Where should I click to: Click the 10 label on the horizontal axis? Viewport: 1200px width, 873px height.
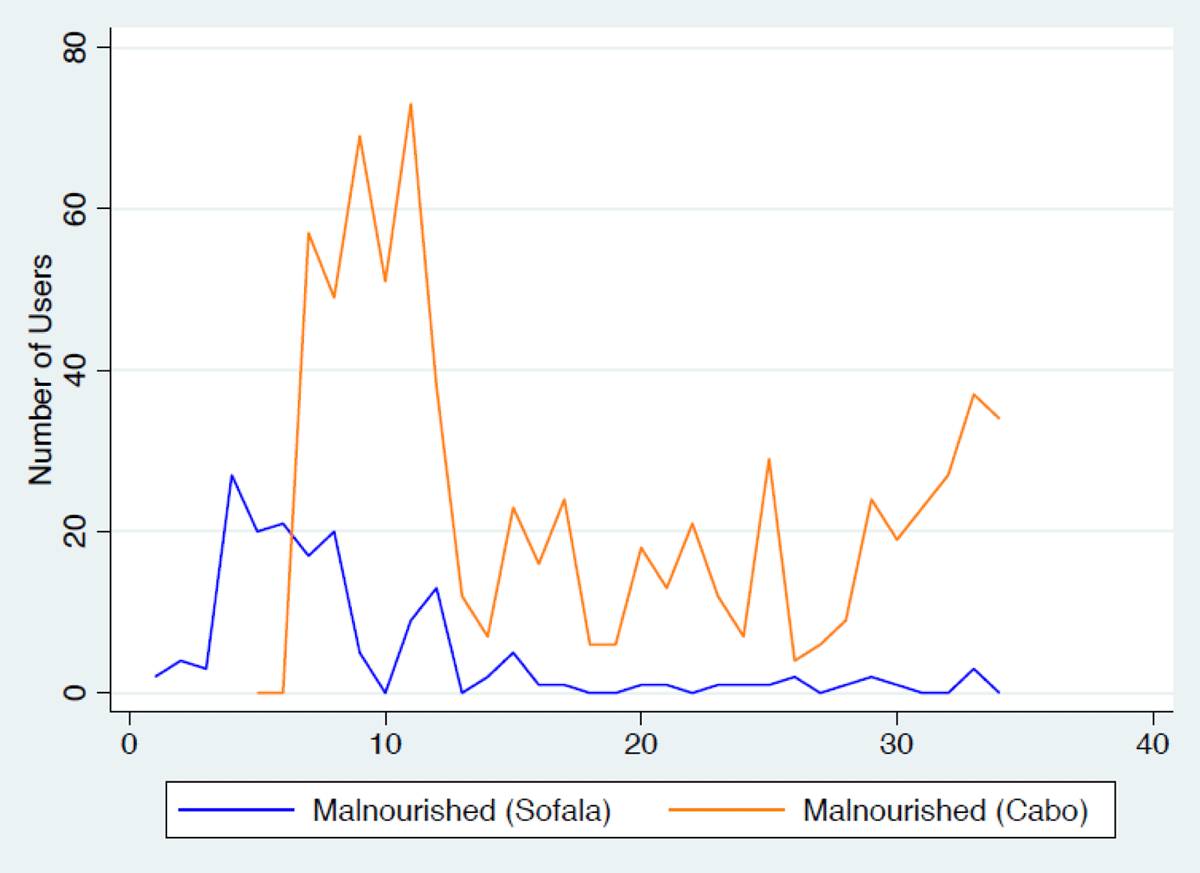pyautogui.click(x=385, y=746)
